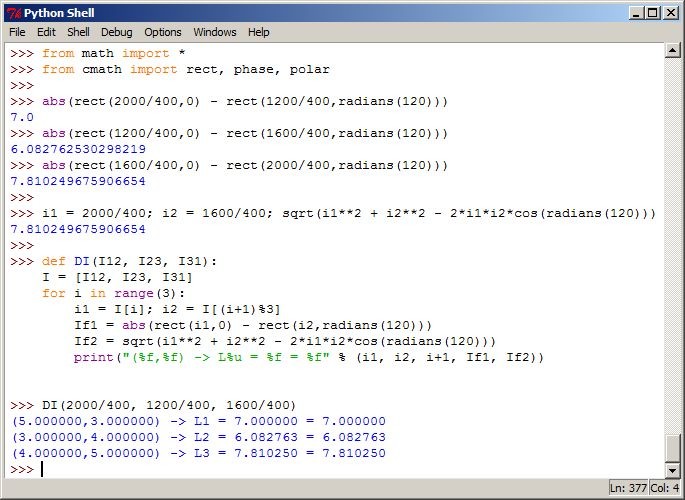Open the File menu

pos(17,32)
